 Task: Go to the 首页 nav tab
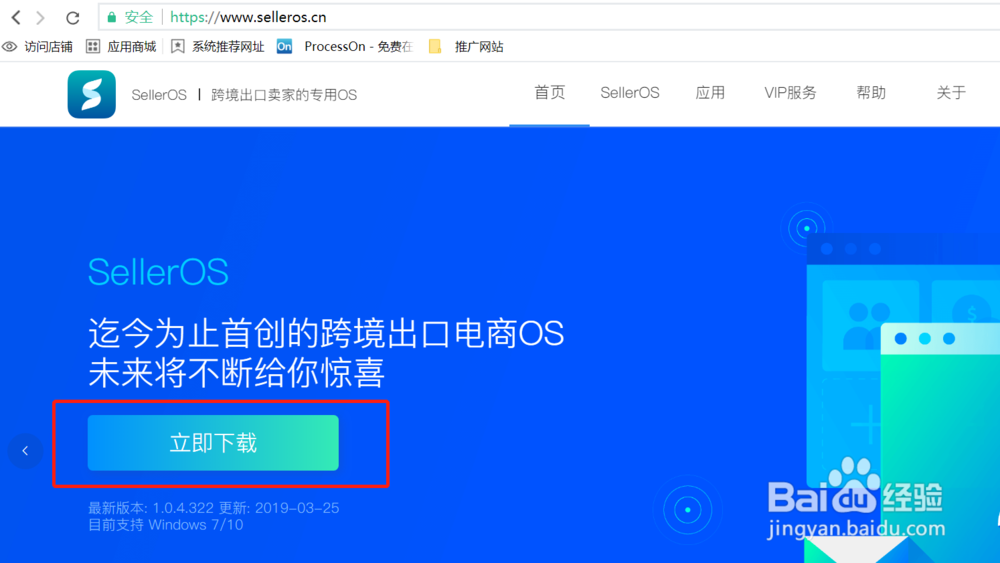(549, 93)
